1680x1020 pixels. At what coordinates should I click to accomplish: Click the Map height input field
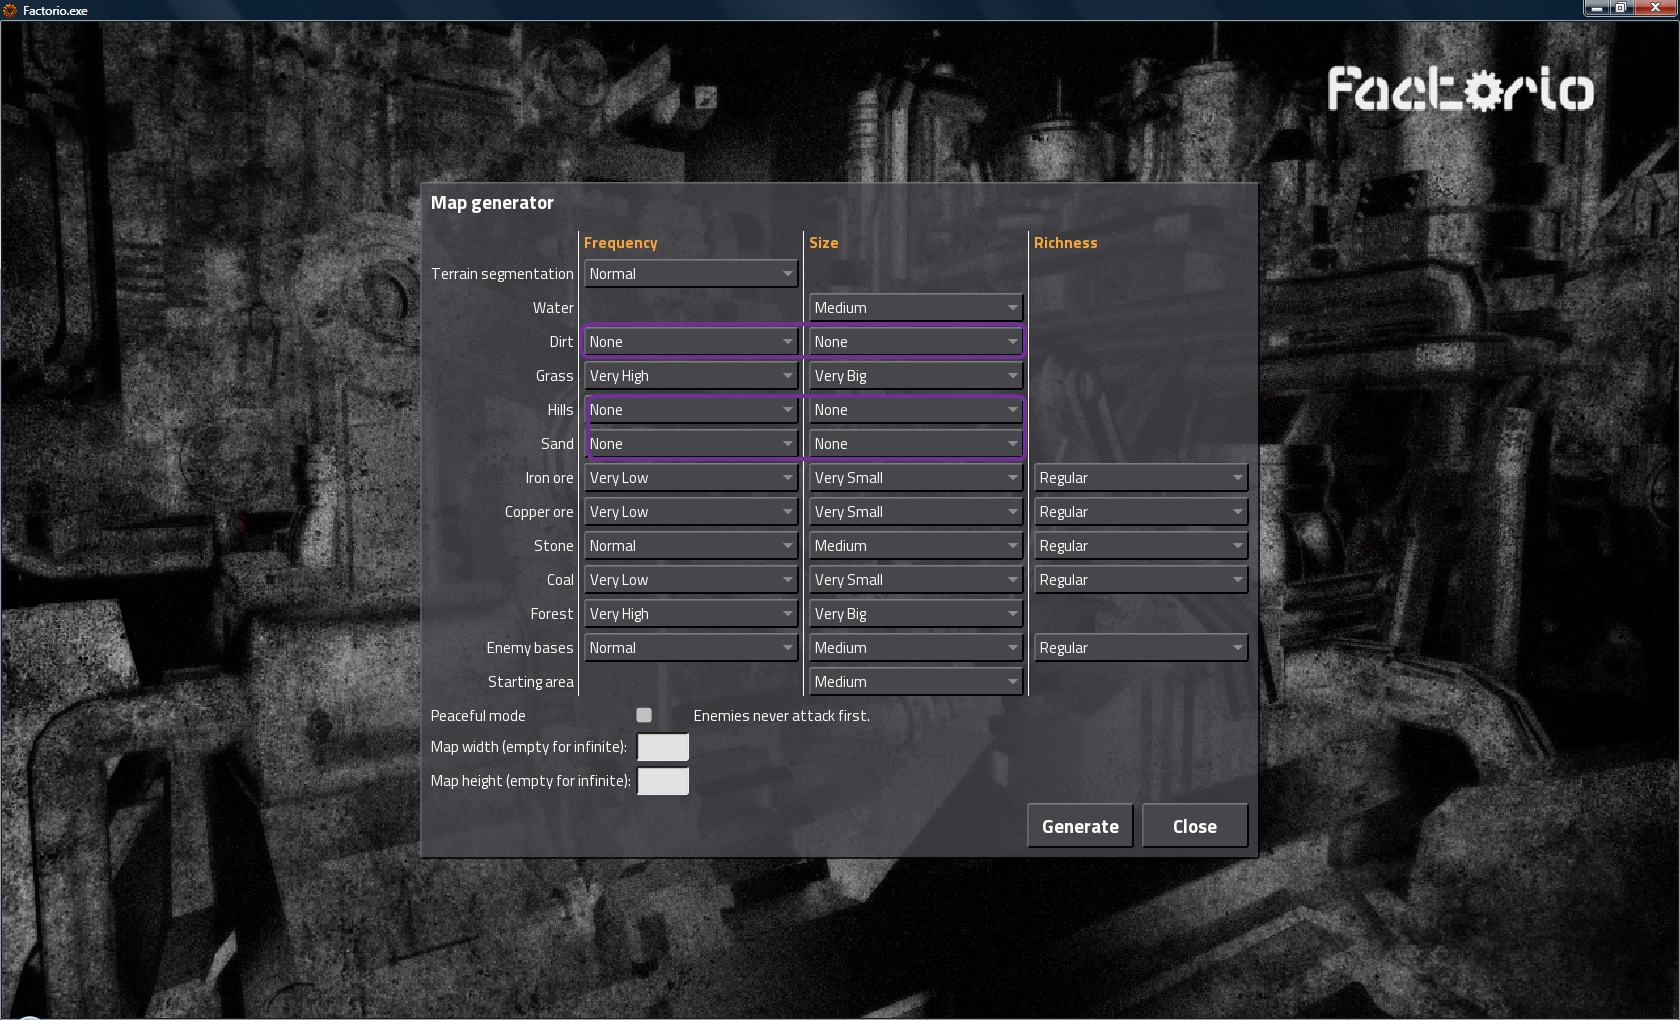point(663,781)
